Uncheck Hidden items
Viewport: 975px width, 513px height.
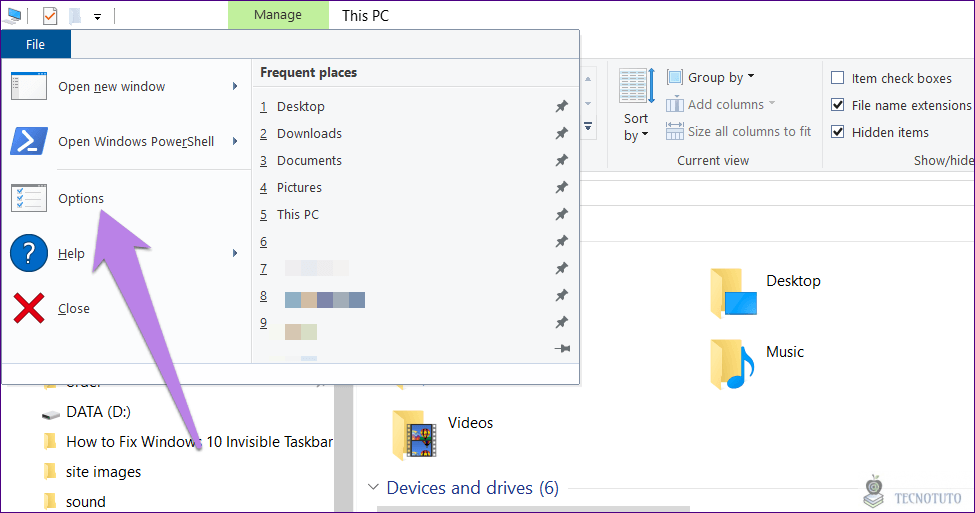(838, 132)
